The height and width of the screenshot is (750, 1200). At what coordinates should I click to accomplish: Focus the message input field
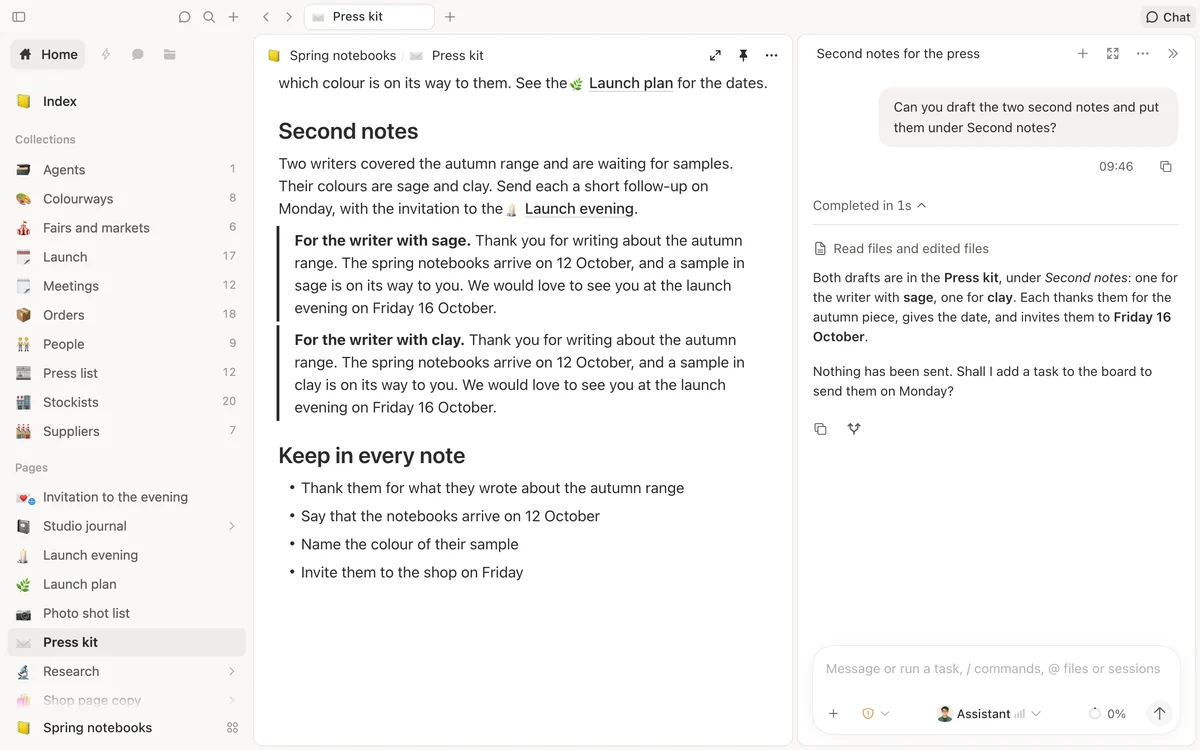993,669
